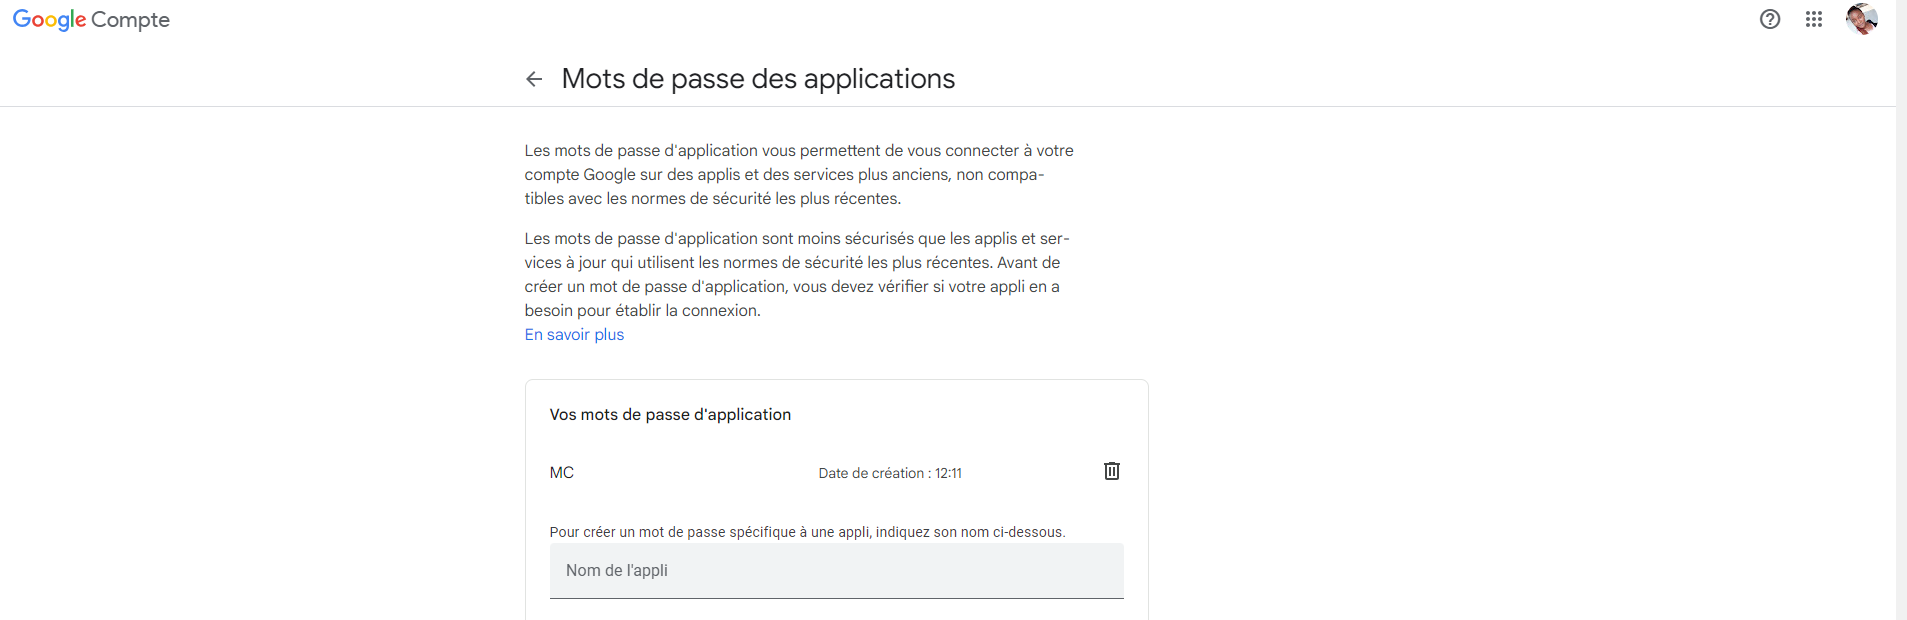Click the vertical page scrollbar

coord(1901,300)
